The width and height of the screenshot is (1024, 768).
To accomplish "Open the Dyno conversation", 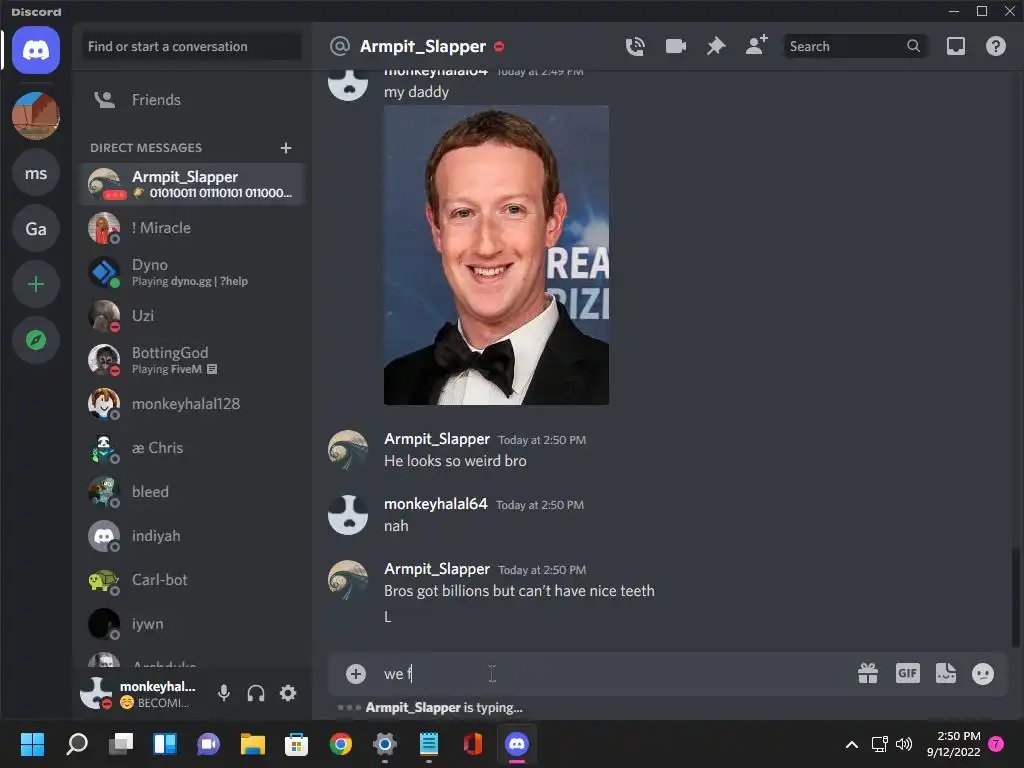I will coord(193,272).
